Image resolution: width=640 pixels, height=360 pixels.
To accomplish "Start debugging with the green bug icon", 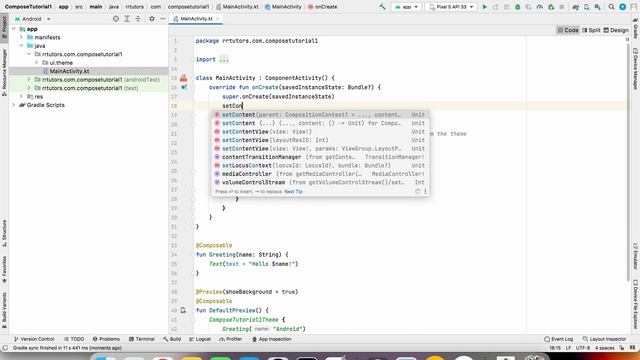I will coord(518,7).
